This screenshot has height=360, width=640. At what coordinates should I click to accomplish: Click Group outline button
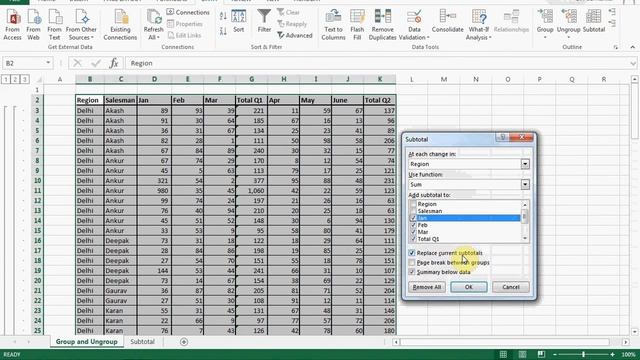click(x=545, y=24)
